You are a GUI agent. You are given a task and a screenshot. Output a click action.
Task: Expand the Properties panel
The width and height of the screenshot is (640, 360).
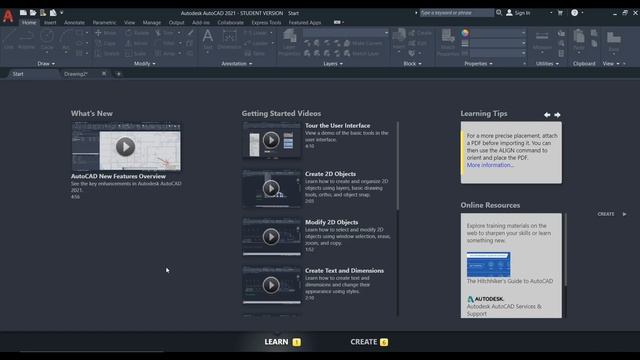click(x=478, y=64)
